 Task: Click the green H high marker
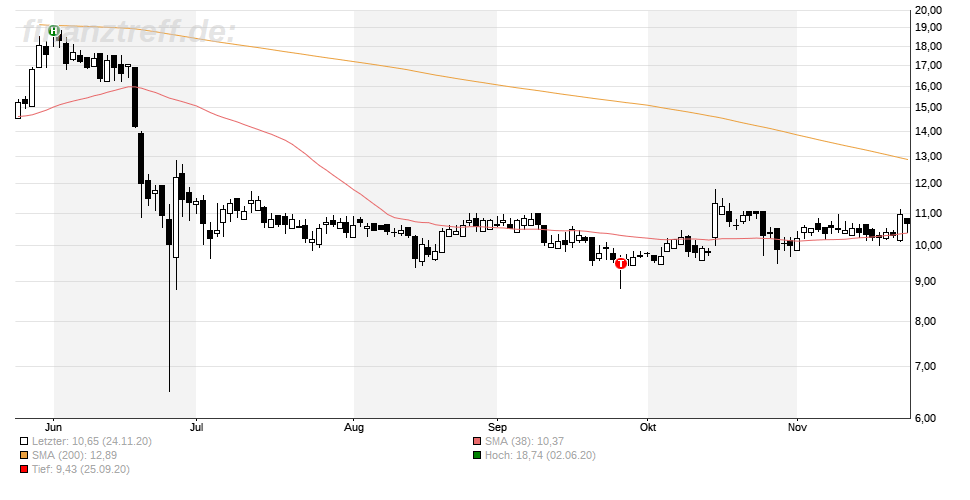coord(54,30)
